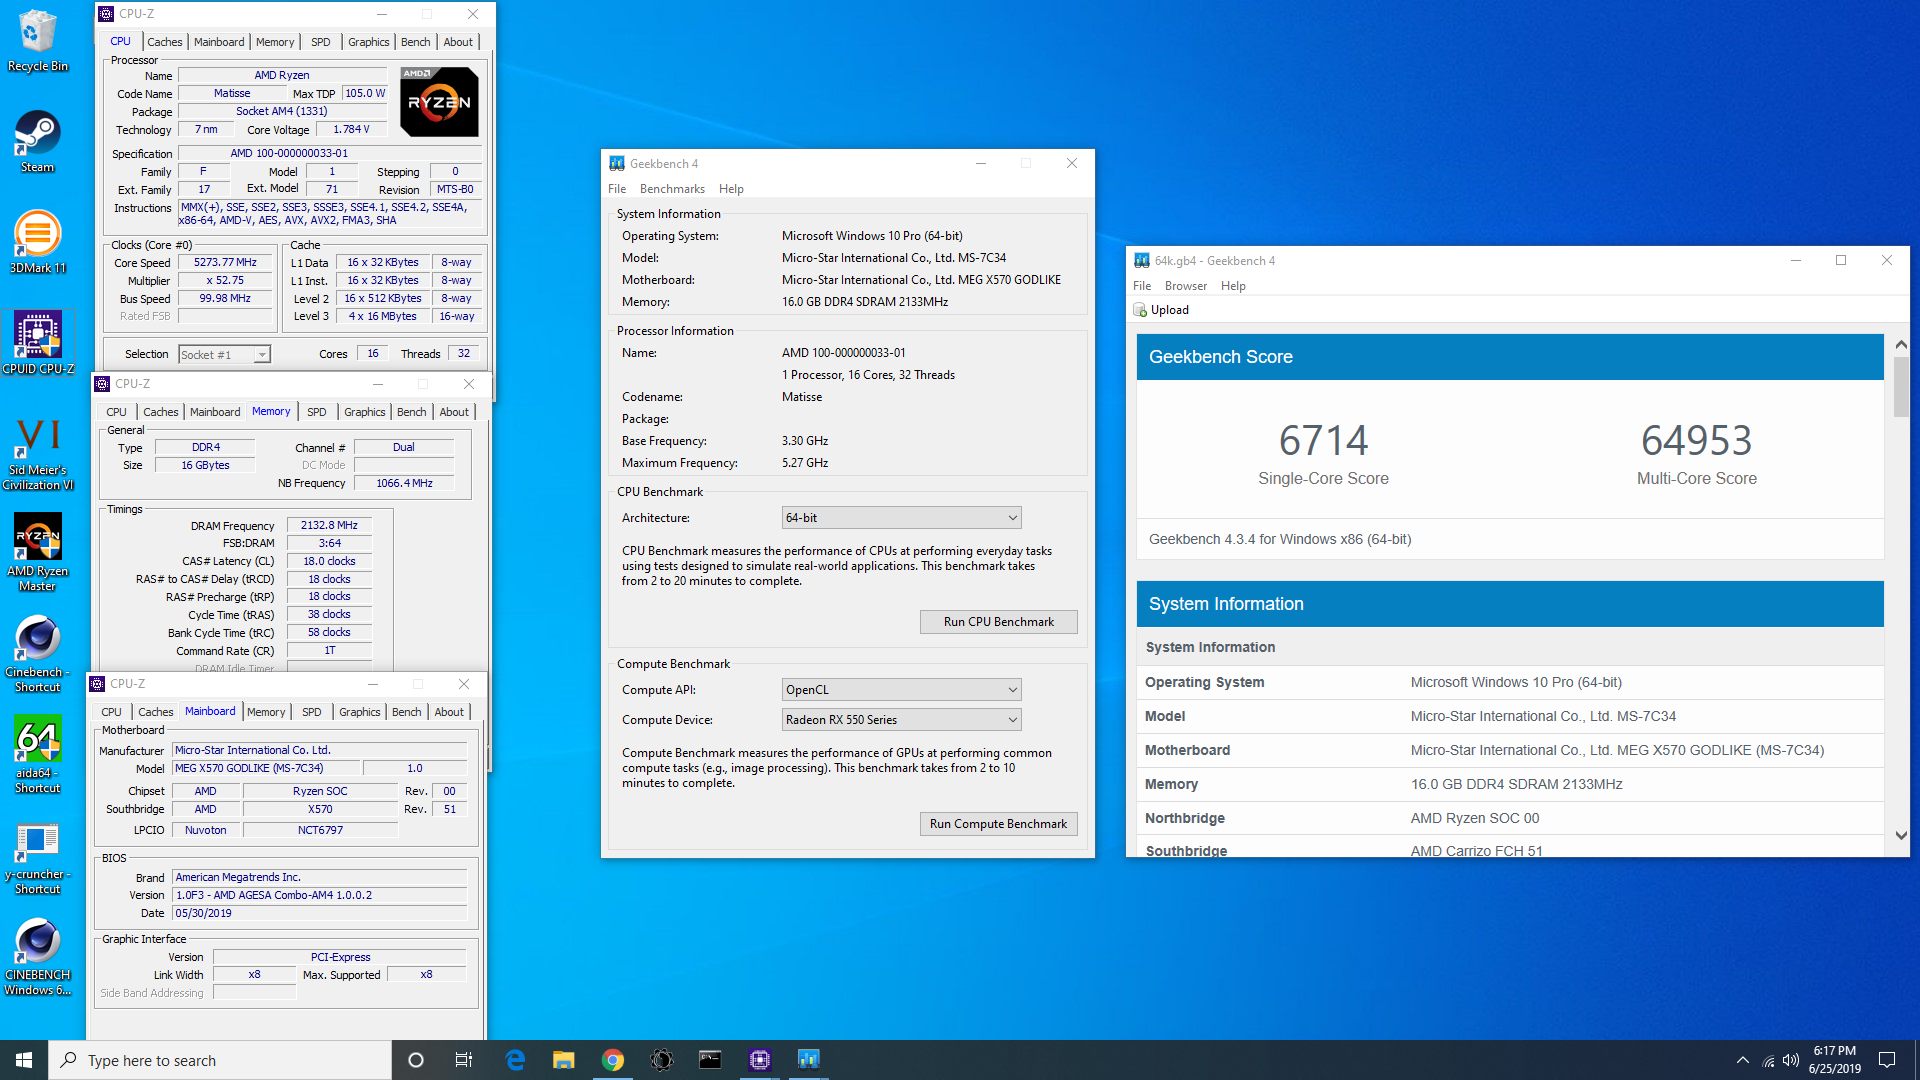Click the Upload icon in the Geekbench results window

[x=1140, y=310]
